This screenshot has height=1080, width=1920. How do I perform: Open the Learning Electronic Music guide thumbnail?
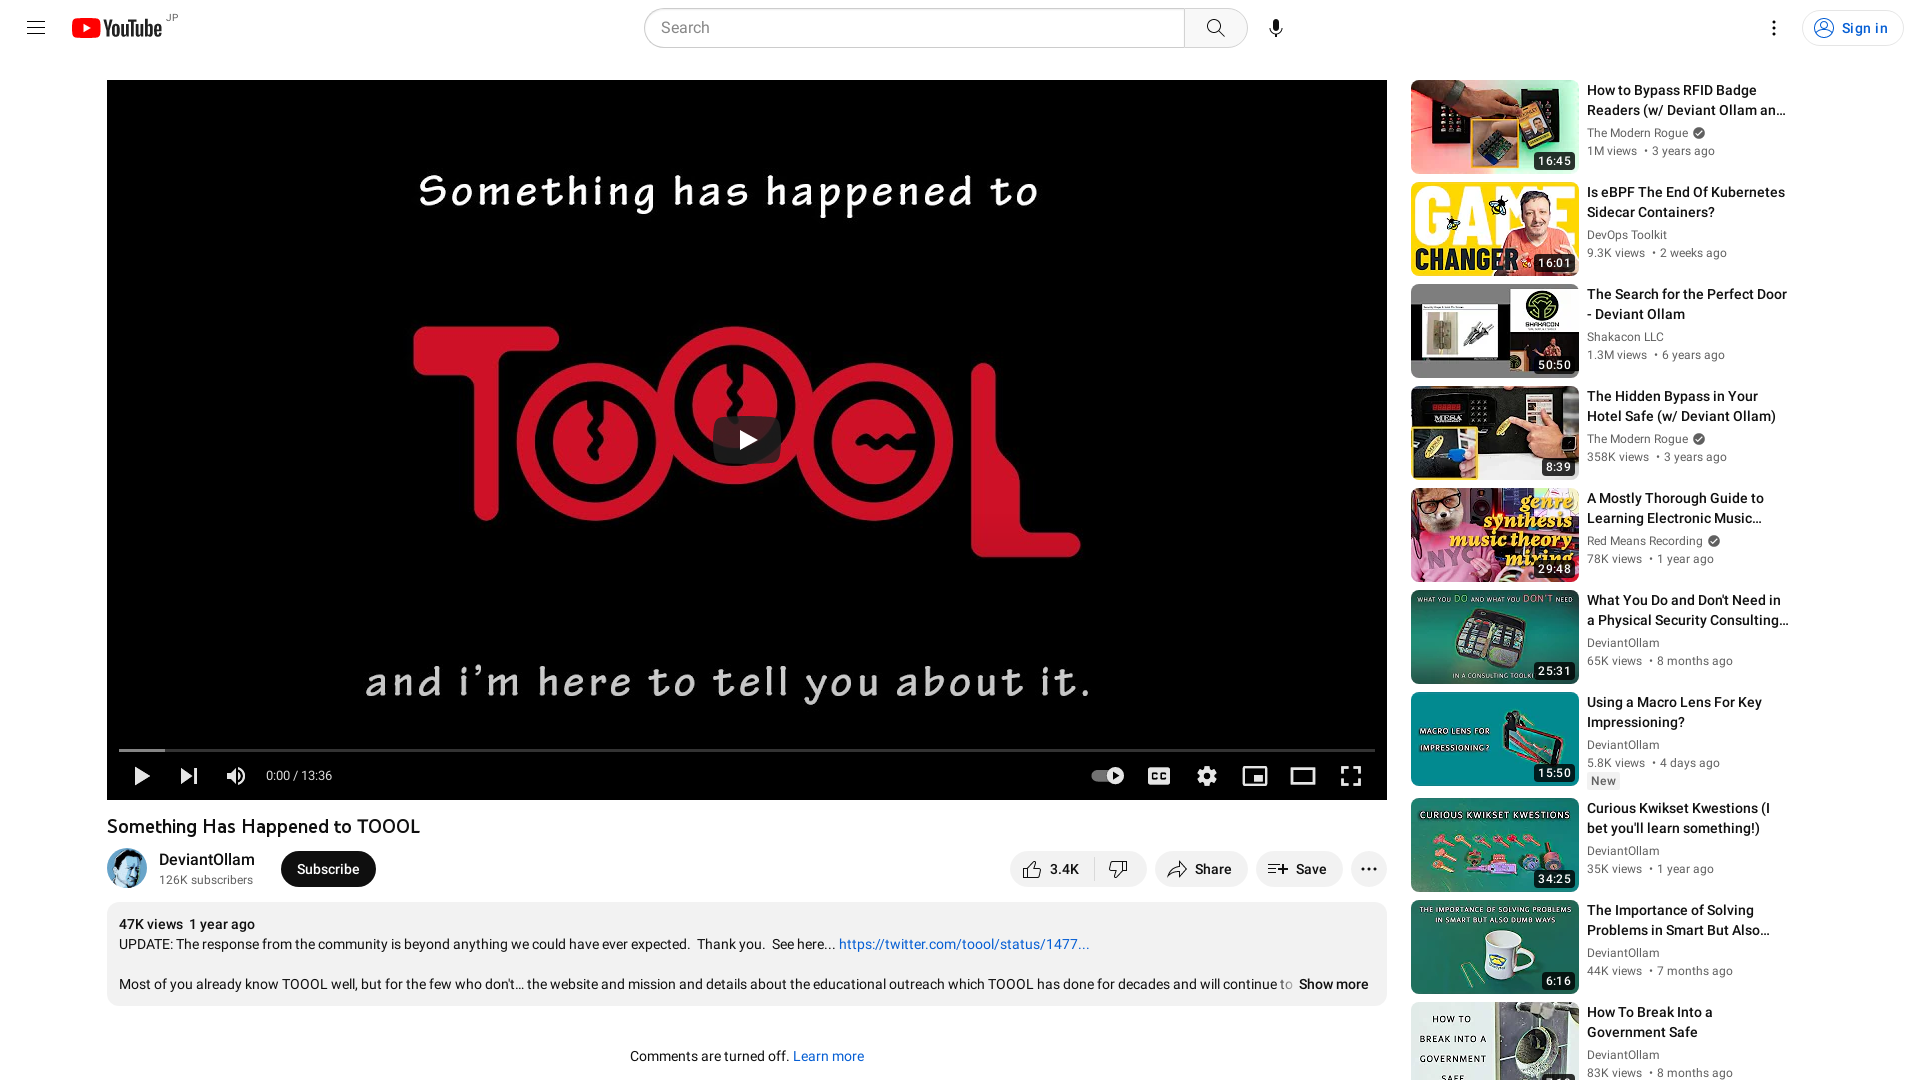[x=1495, y=535]
